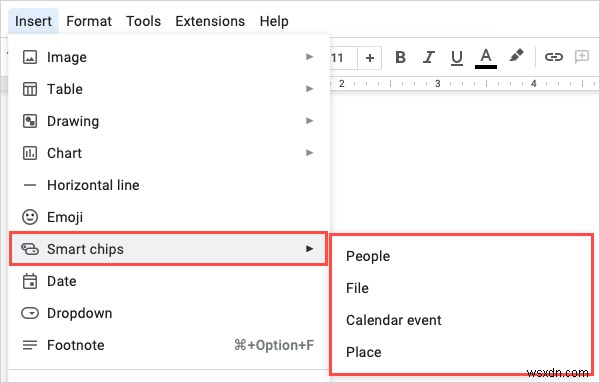Open the Extensions menu
This screenshot has height=383, width=600.
coord(210,21)
